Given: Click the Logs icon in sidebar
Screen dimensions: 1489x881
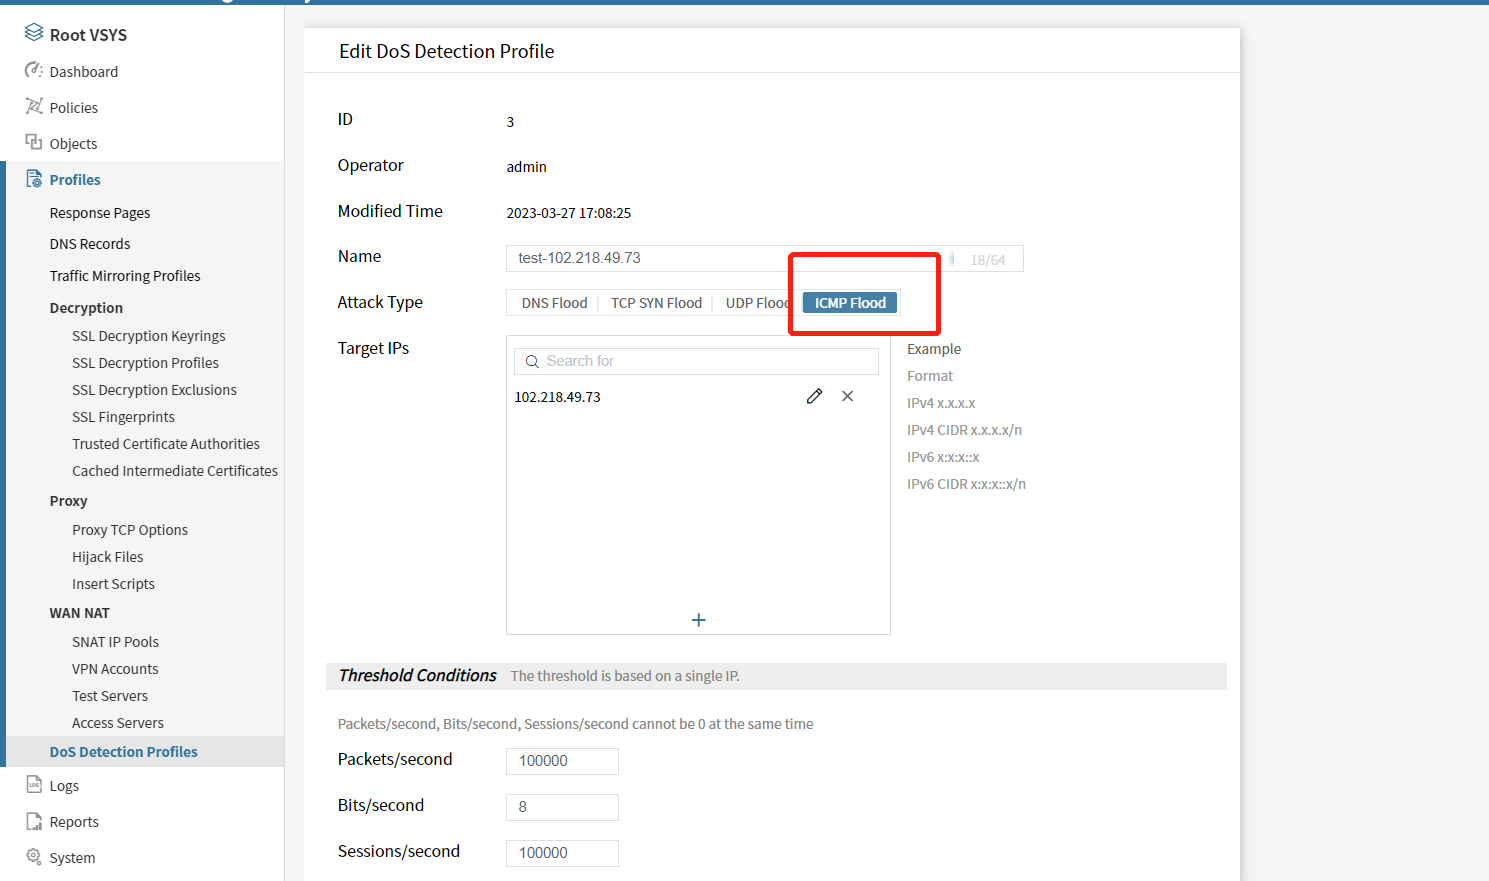Looking at the screenshot, I should 34,785.
